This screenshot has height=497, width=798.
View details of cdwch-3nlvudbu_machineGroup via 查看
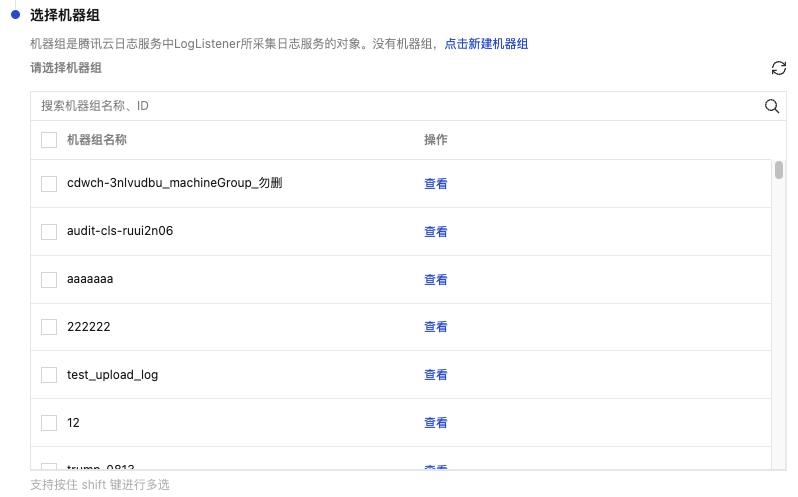coord(436,184)
